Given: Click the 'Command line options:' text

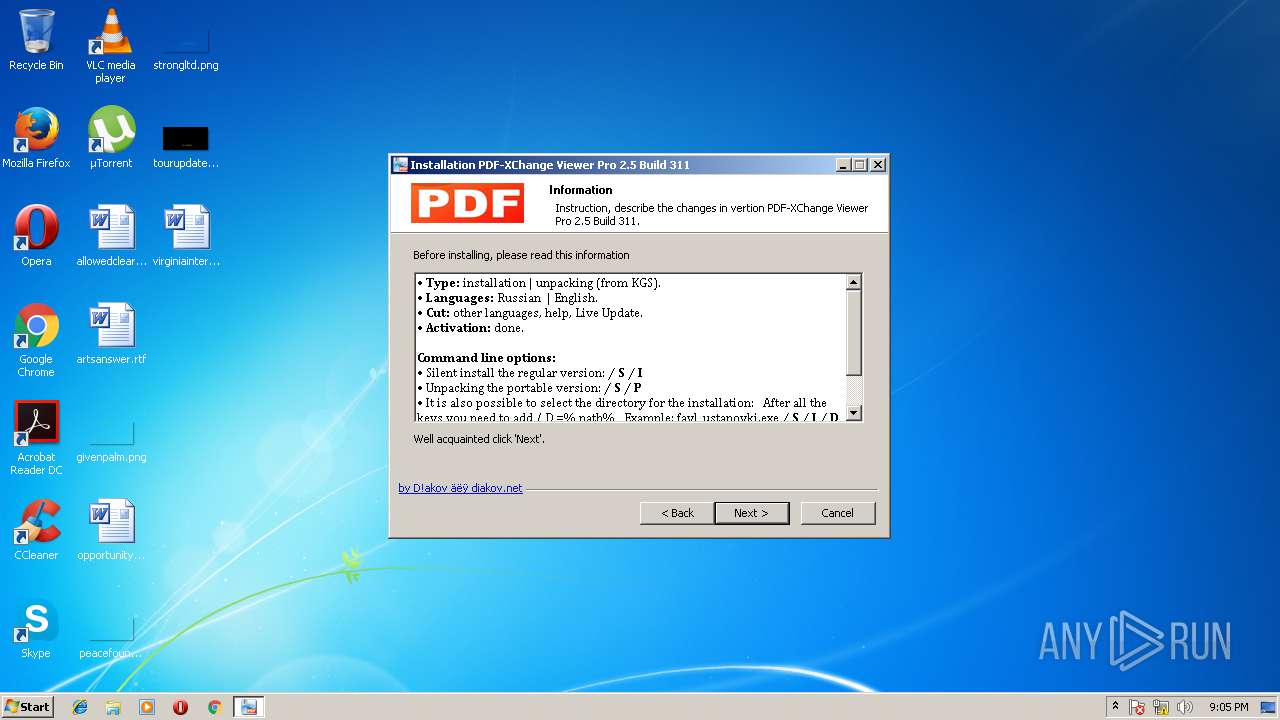Looking at the screenshot, I should click(x=486, y=358).
